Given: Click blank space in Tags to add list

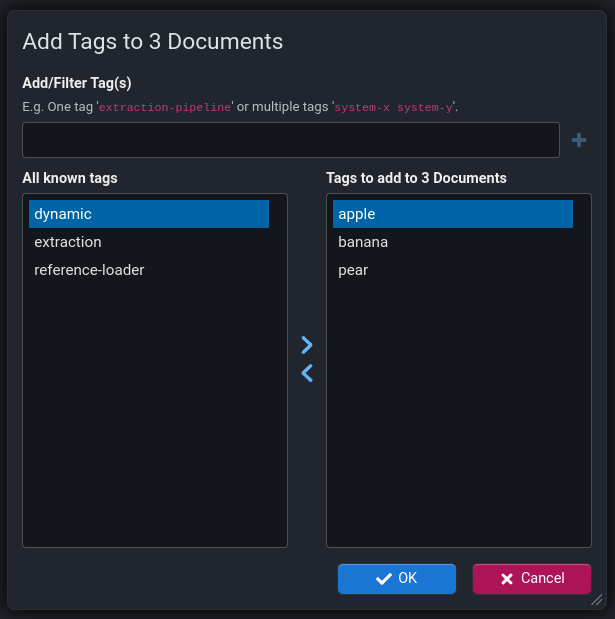Looking at the screenshot, I should click(x=458, y=420).
